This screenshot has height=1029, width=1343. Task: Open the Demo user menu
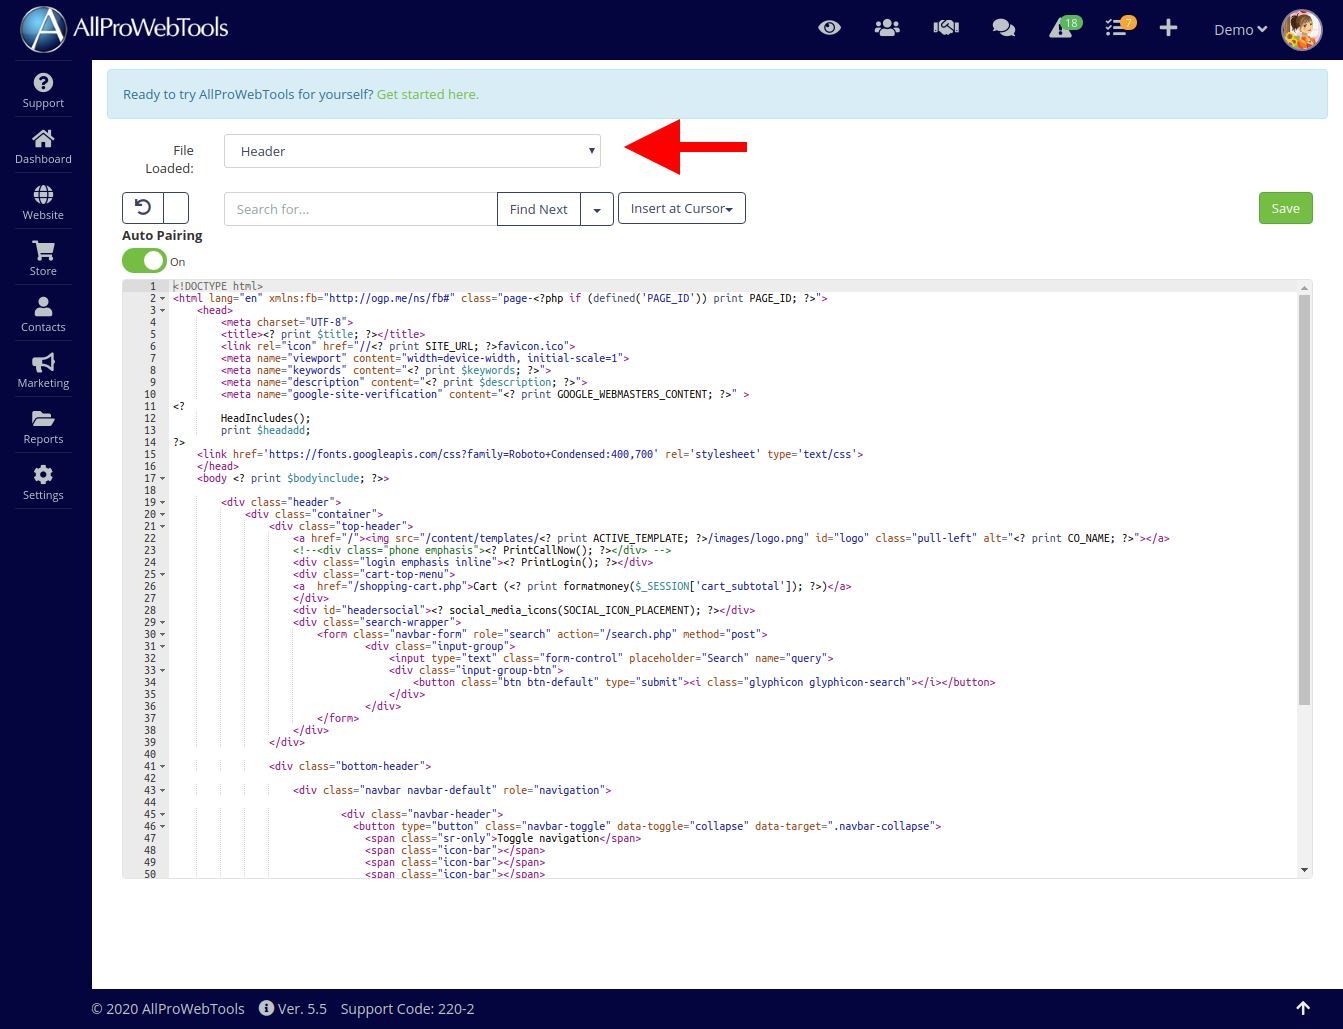click(x=1240, y=30)
